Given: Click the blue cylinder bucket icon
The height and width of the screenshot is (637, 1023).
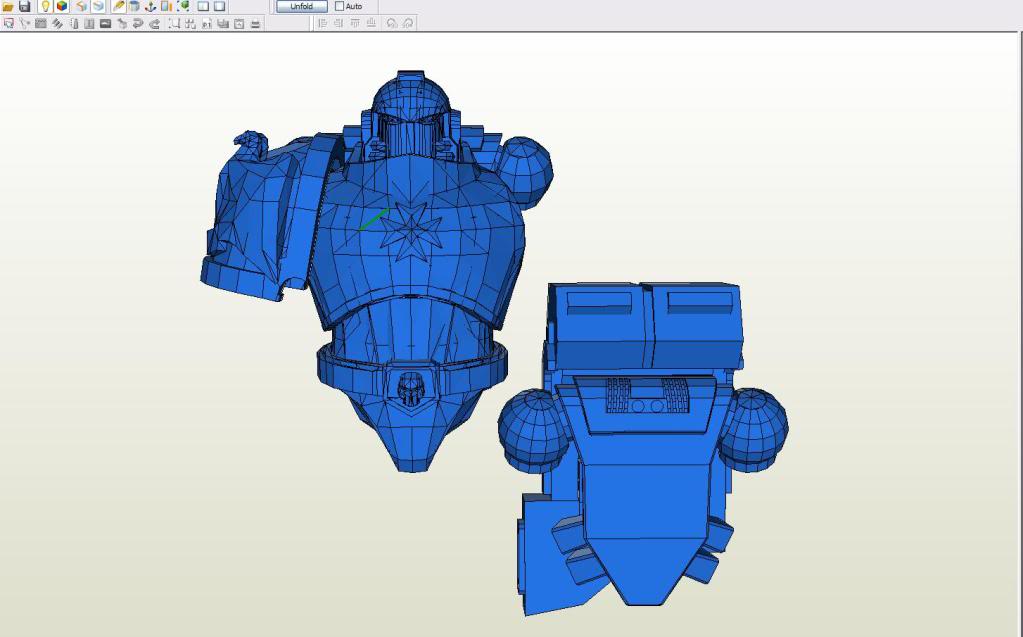Looking at the screenshot, I should coord(134,7).
